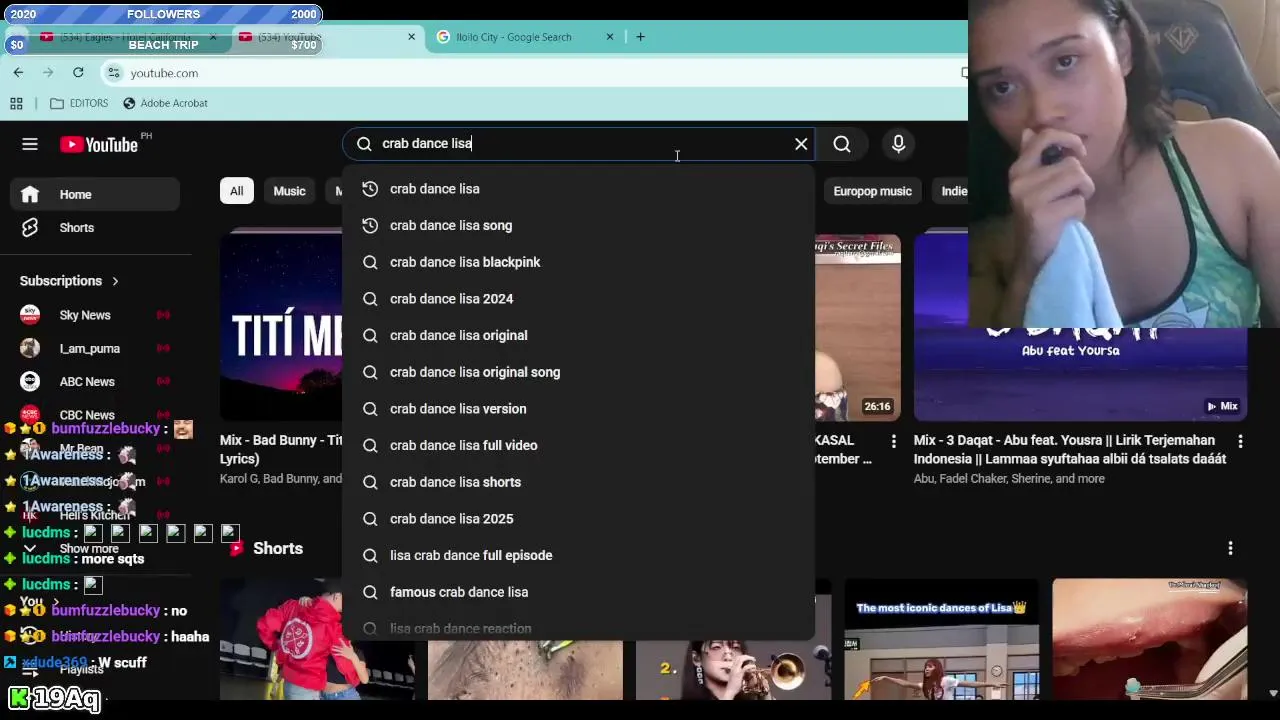
Task: Choose suggestion 'crab dance lisa' from history
Action: 578,189
